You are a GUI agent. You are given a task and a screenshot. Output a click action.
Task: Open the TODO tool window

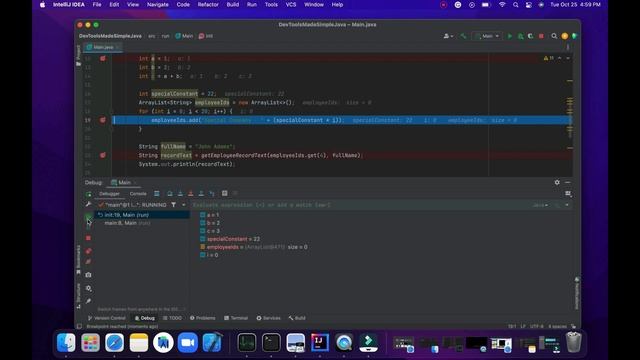click(172, 318)
